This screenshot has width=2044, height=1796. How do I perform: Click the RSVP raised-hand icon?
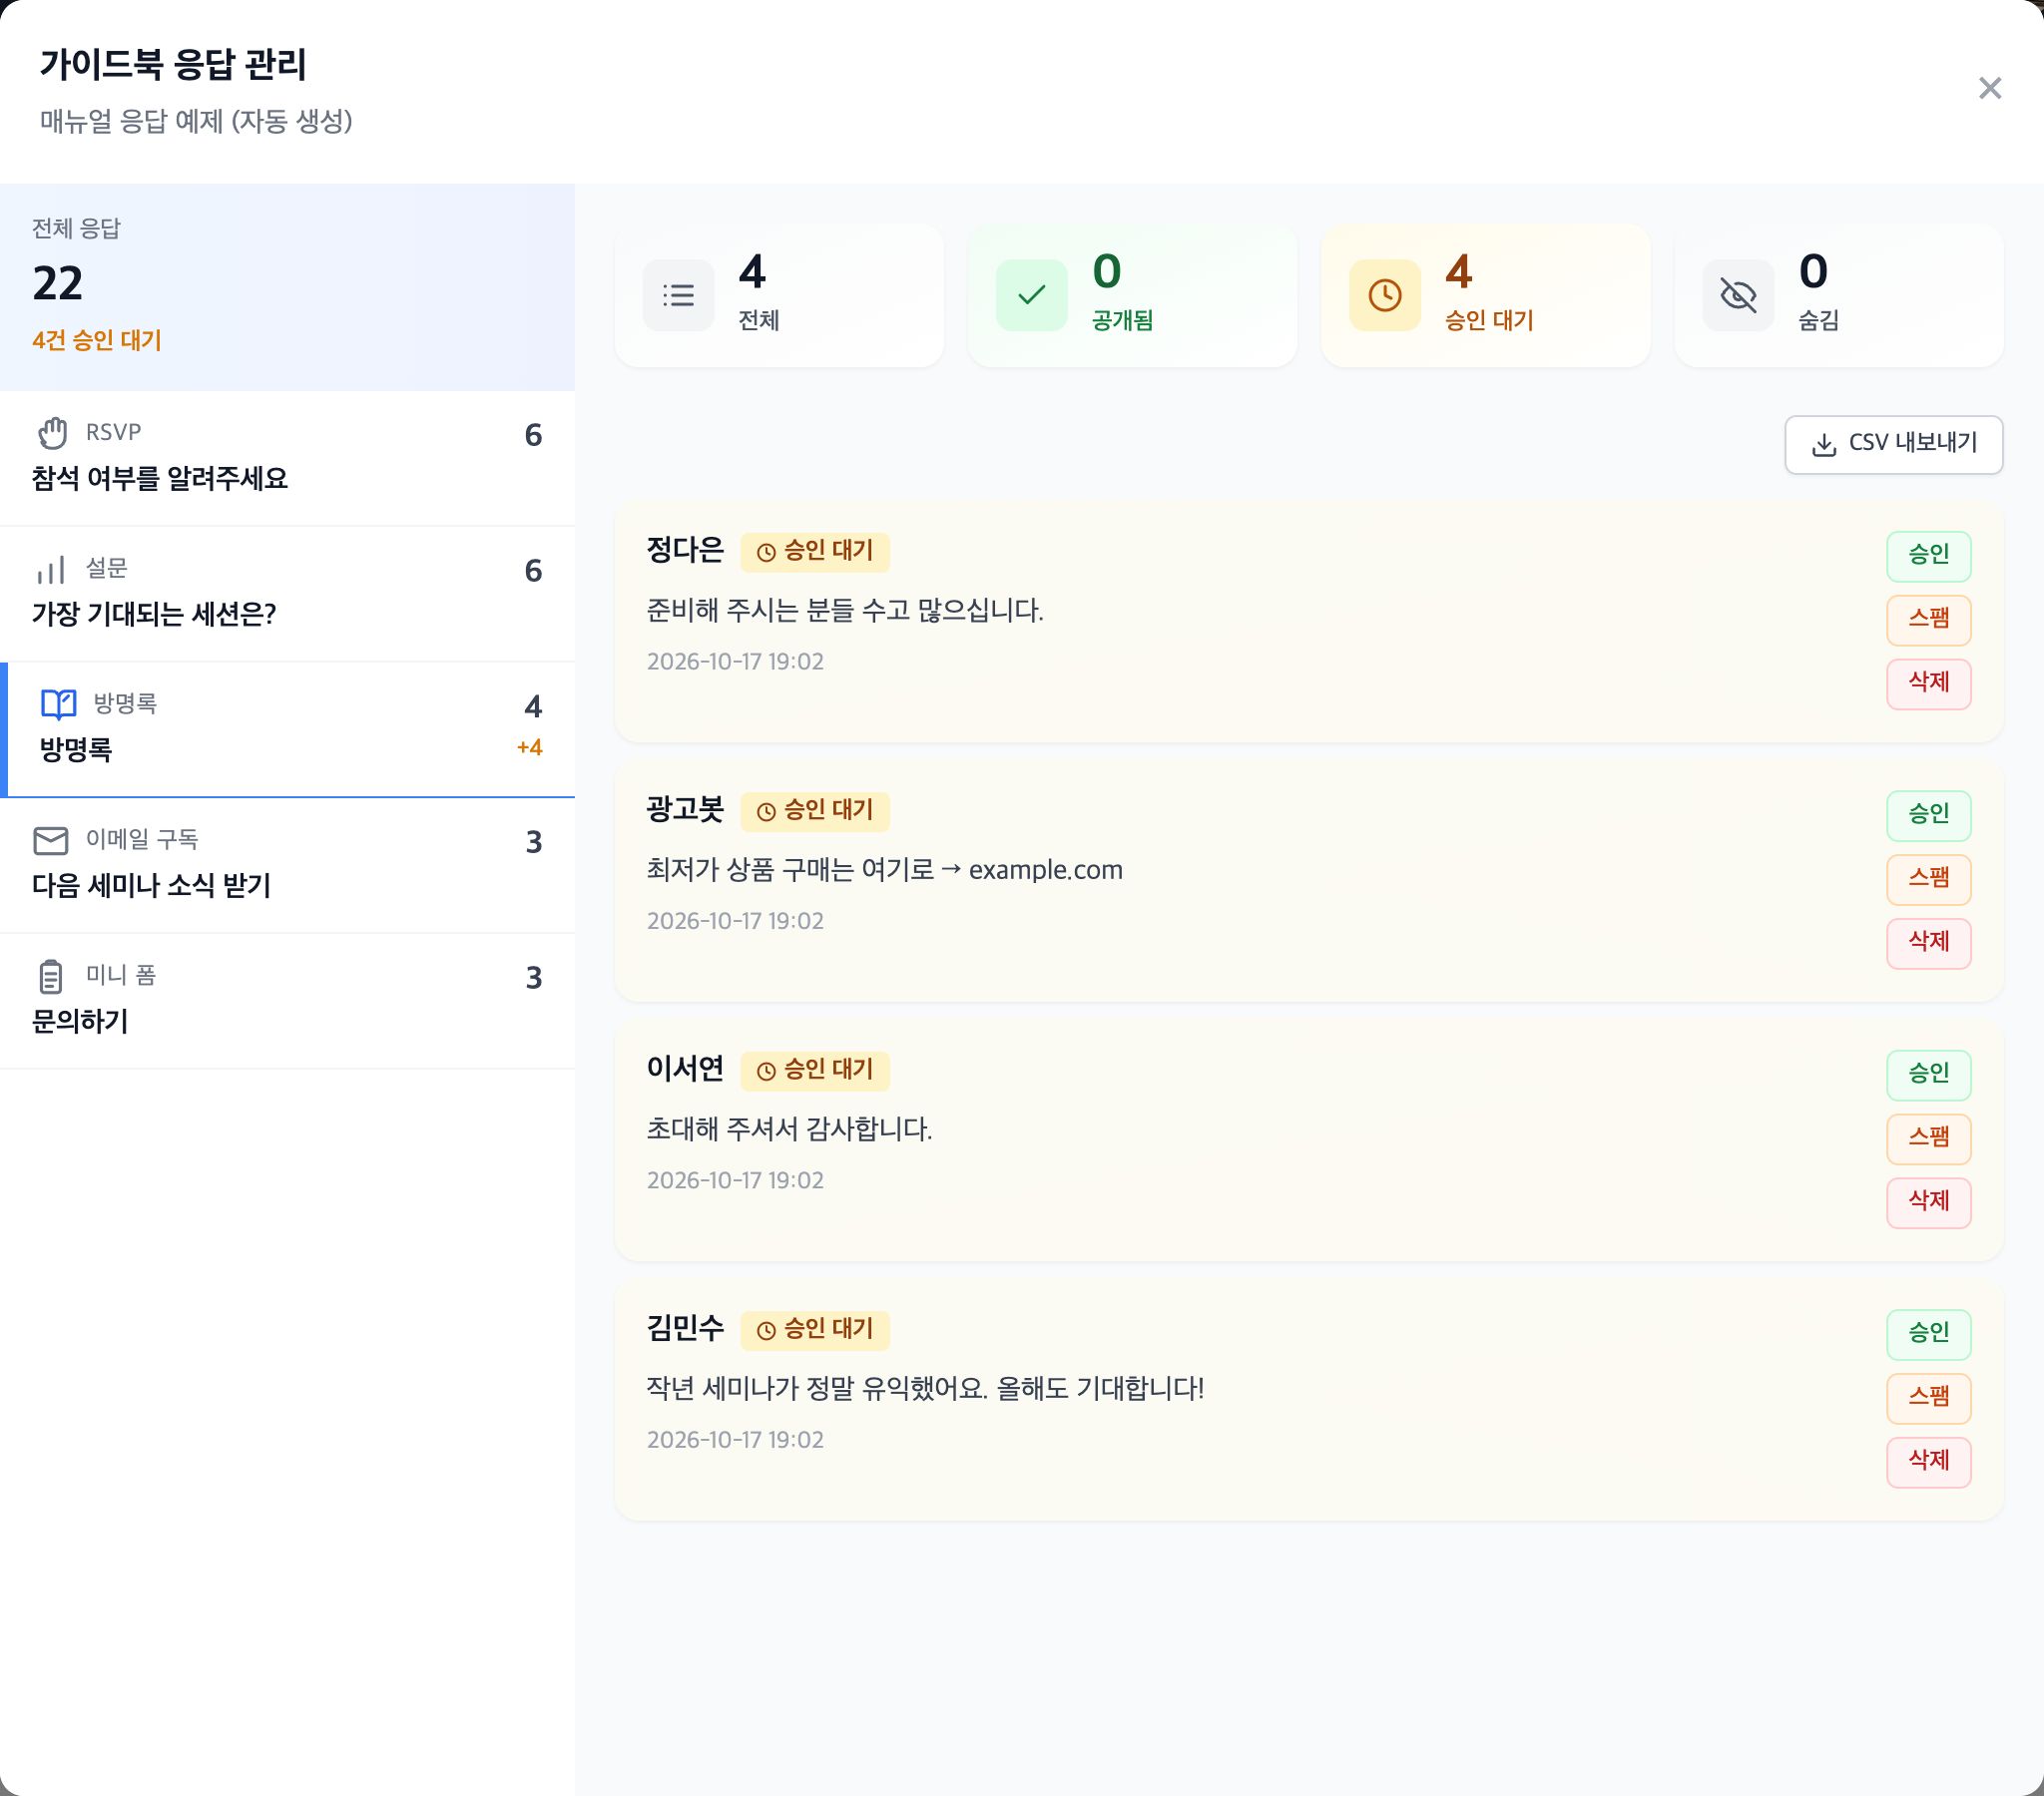[x=52, y=433]
